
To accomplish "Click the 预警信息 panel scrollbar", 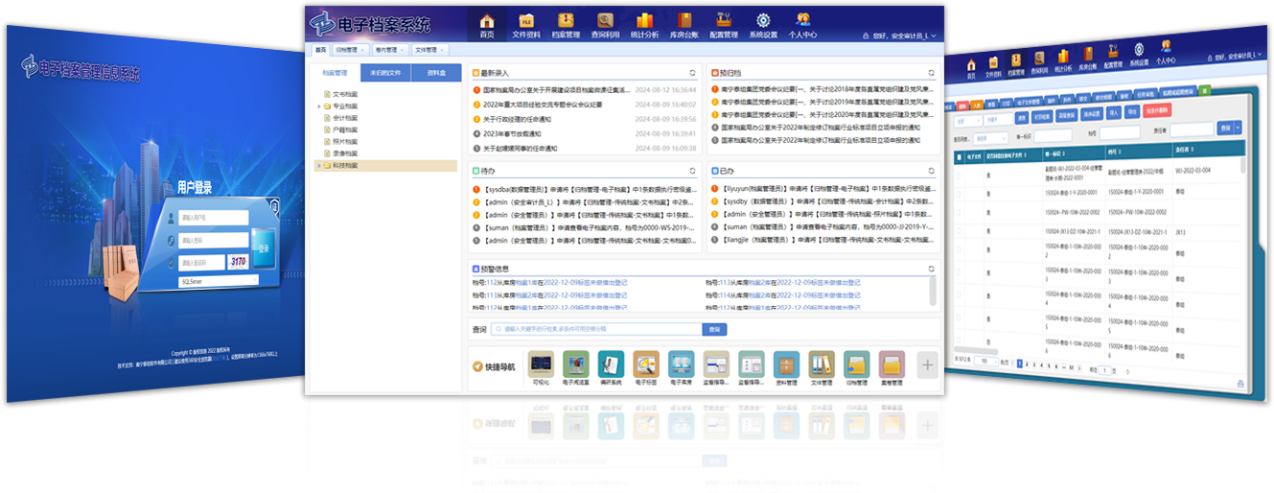I will (933, 290).
